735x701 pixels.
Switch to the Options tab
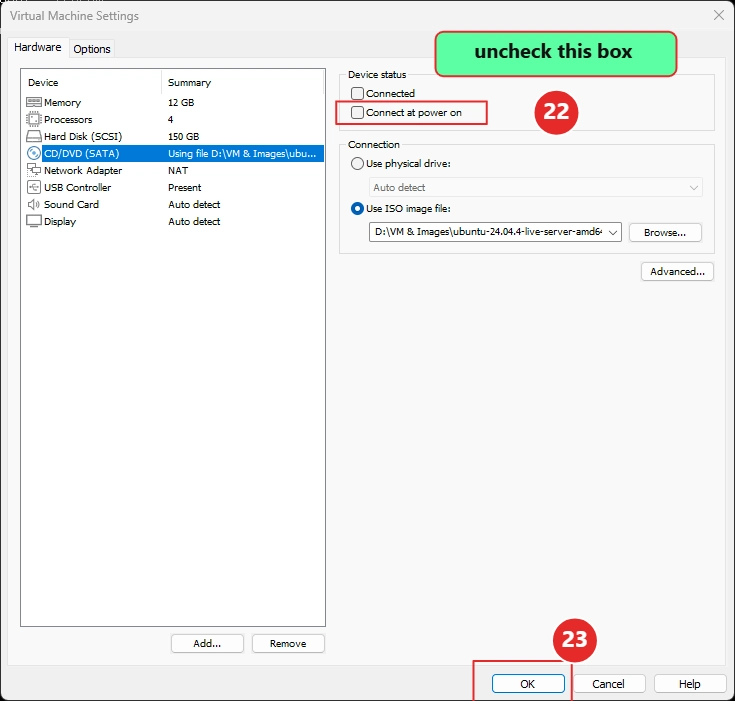pyautogui.click(x=92, y=49)
